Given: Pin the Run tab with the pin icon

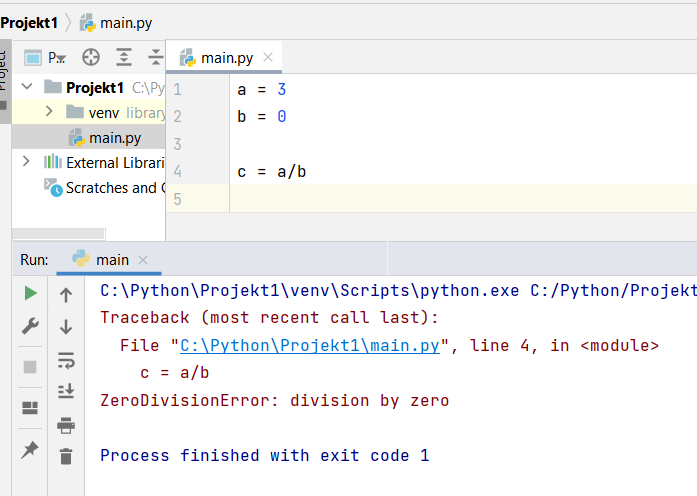Looking at the screenshot, I should tap(30, 450).
